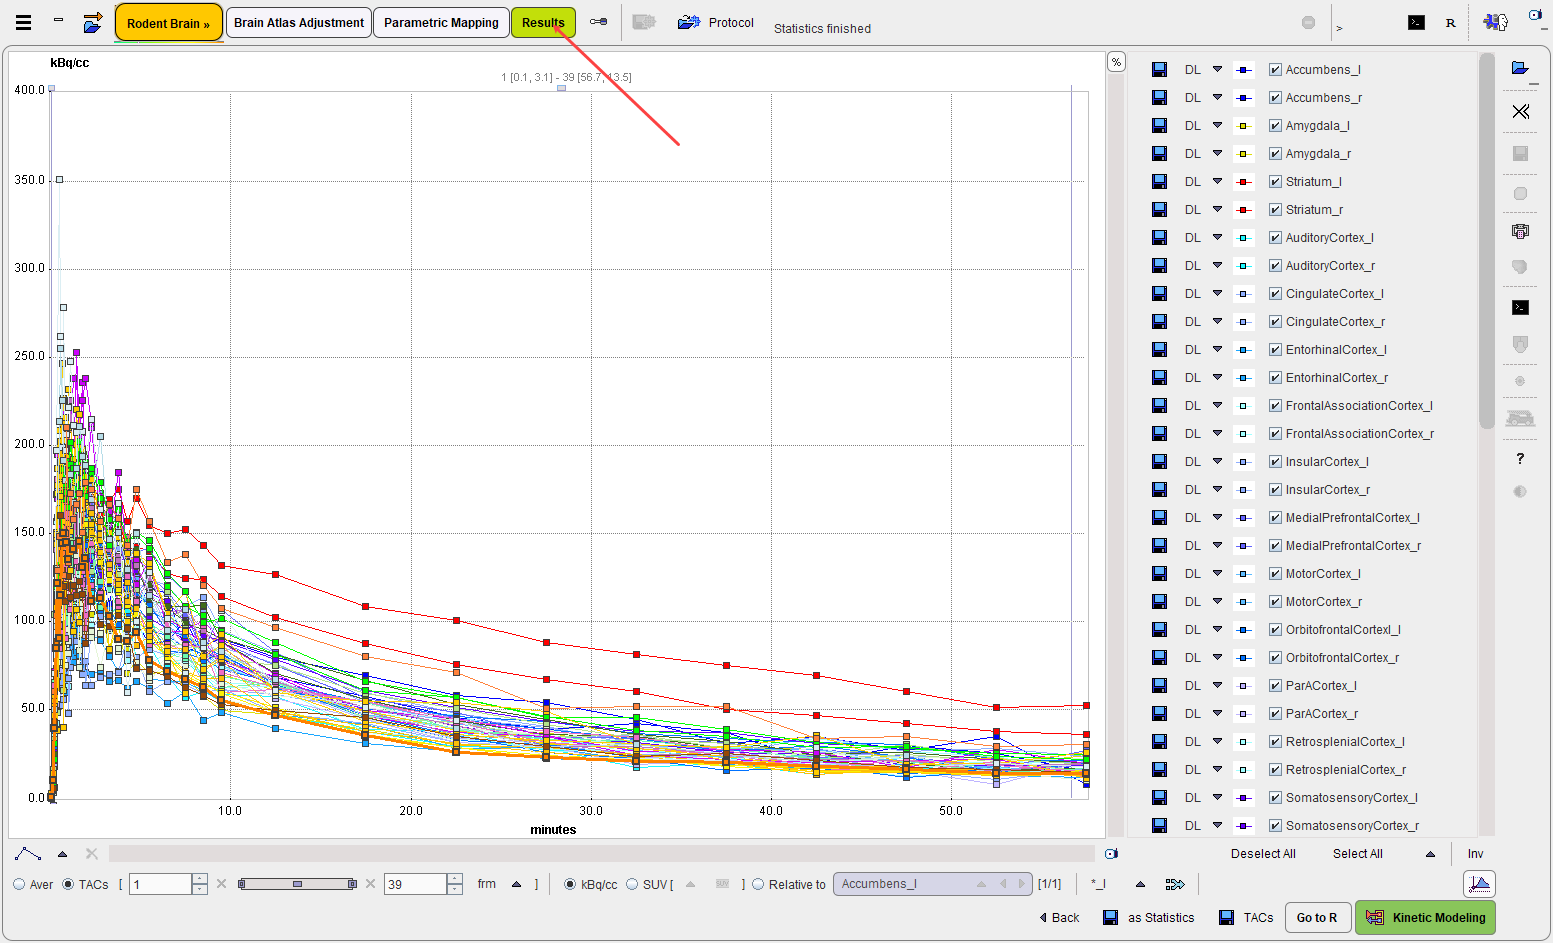Click the Go to R button

pos(1317,917)
